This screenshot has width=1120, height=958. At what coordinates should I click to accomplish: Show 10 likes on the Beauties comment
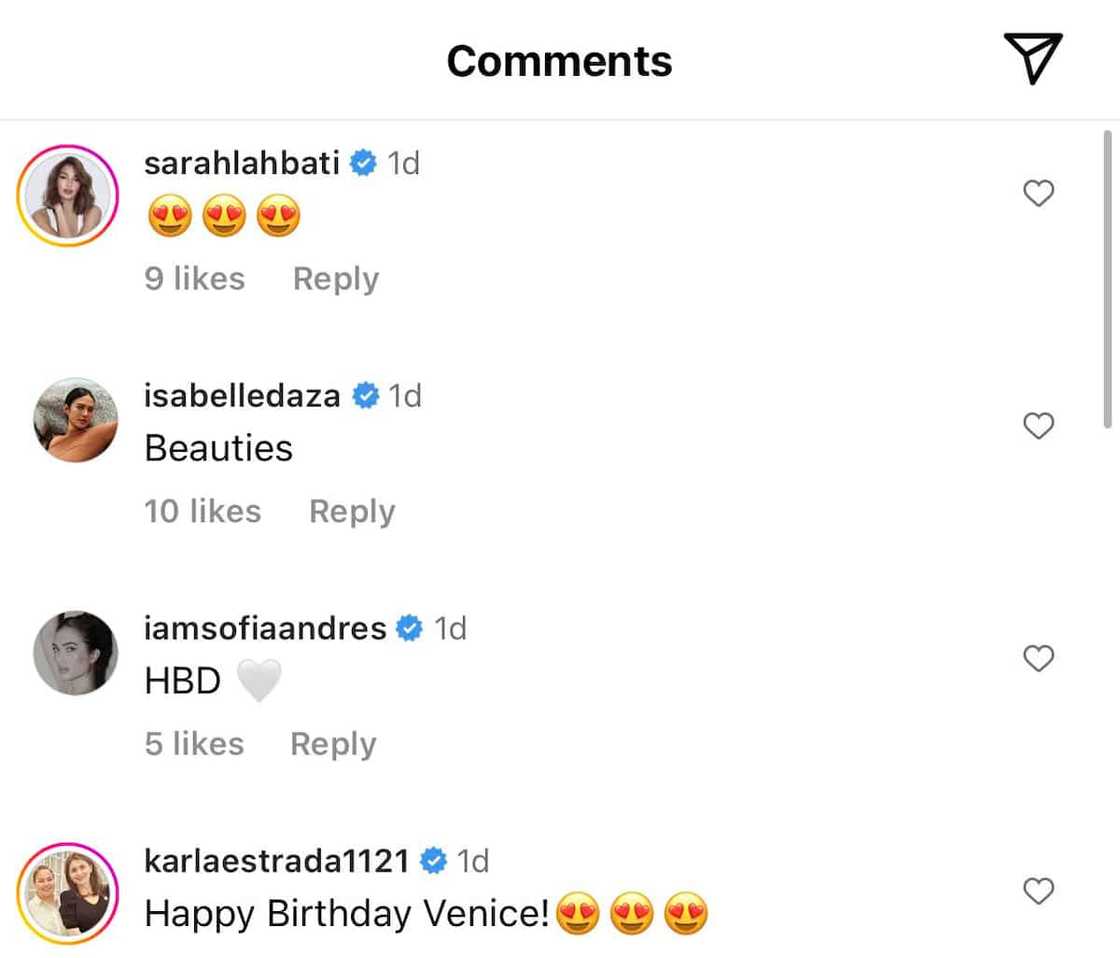[202, 512]
